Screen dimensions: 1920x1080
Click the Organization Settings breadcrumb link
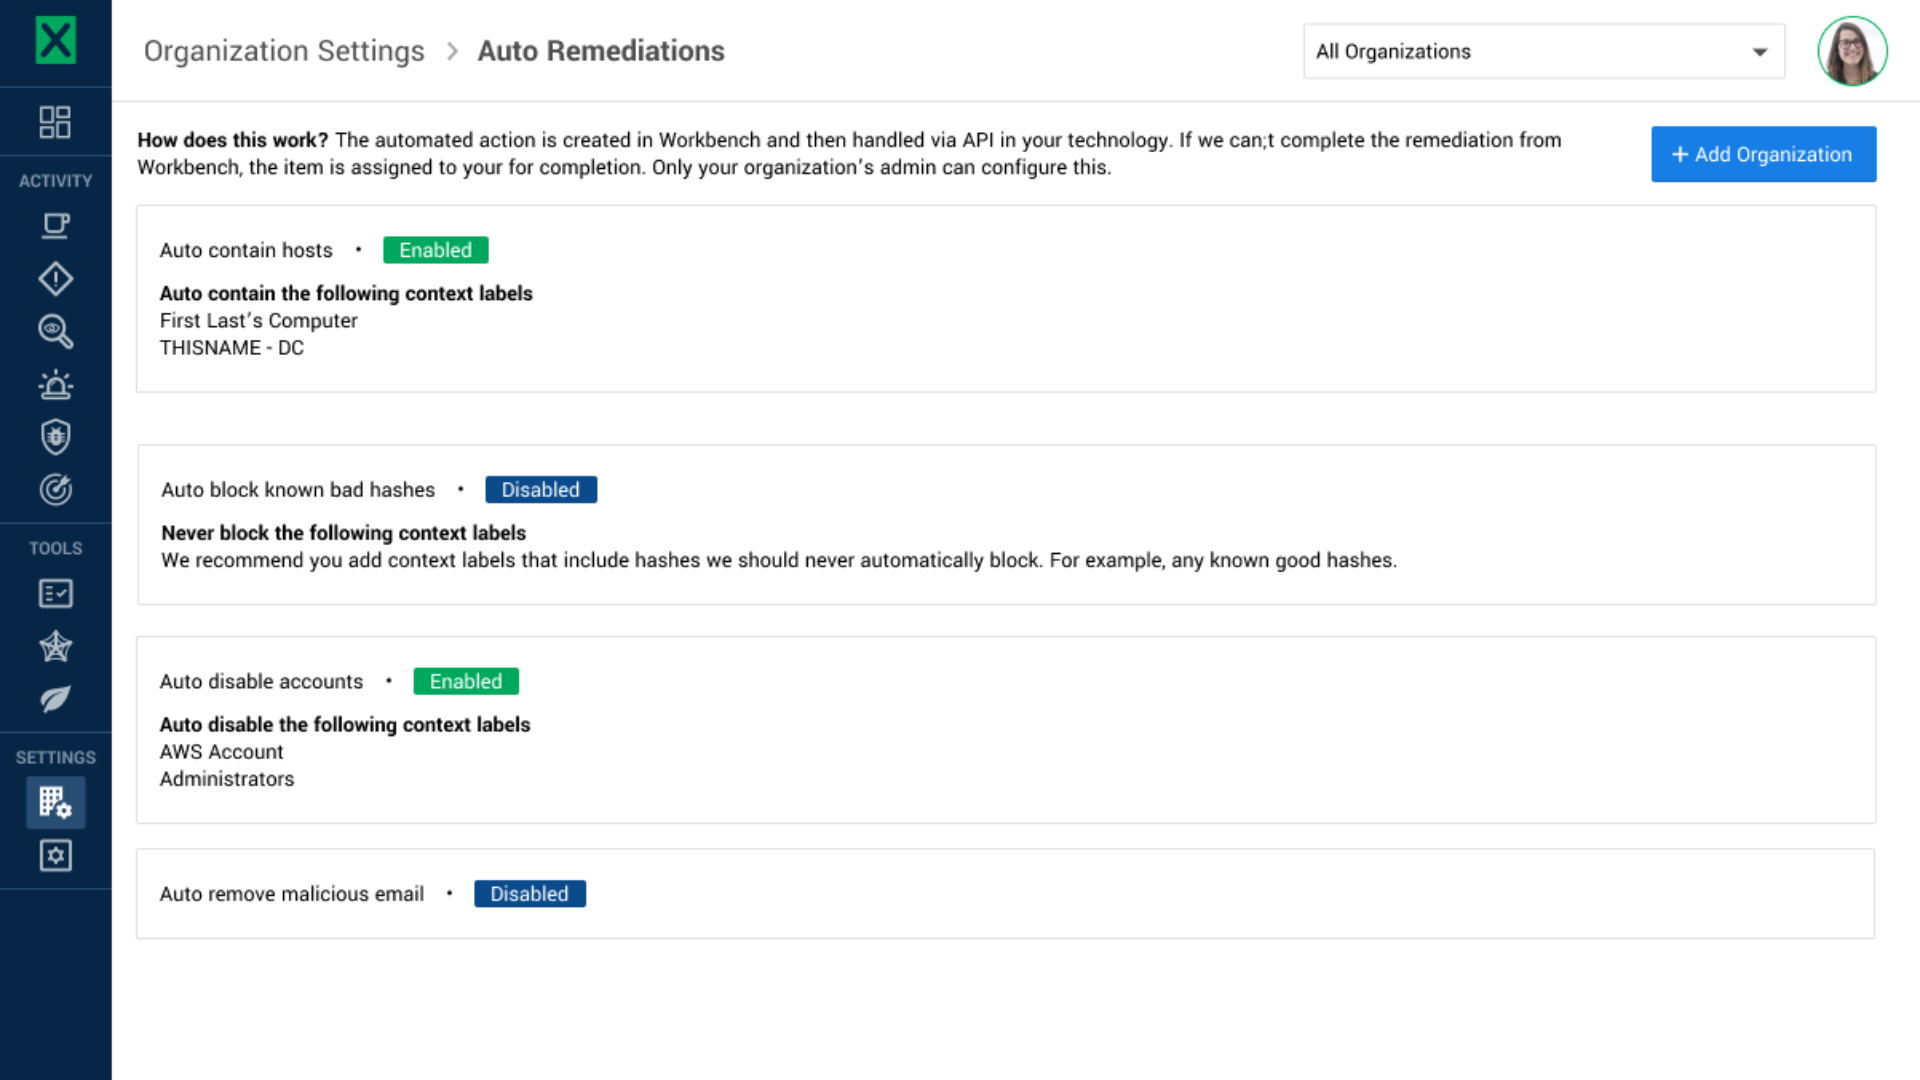point(284,51)
